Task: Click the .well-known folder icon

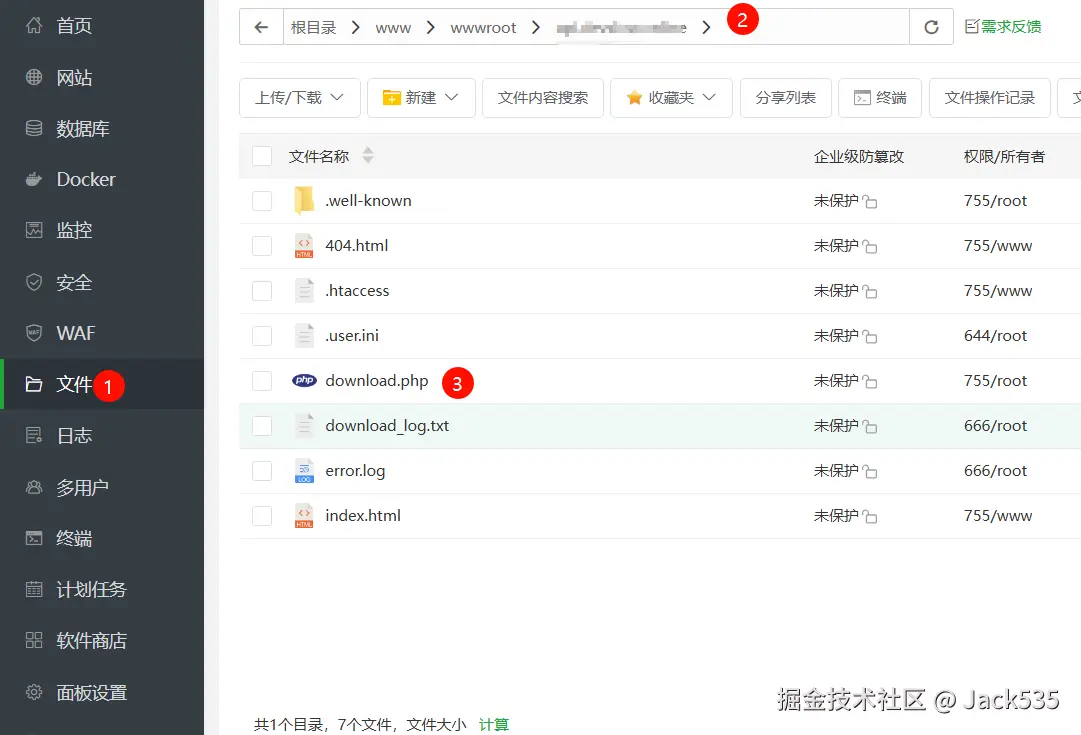Action: click(304, 201)
